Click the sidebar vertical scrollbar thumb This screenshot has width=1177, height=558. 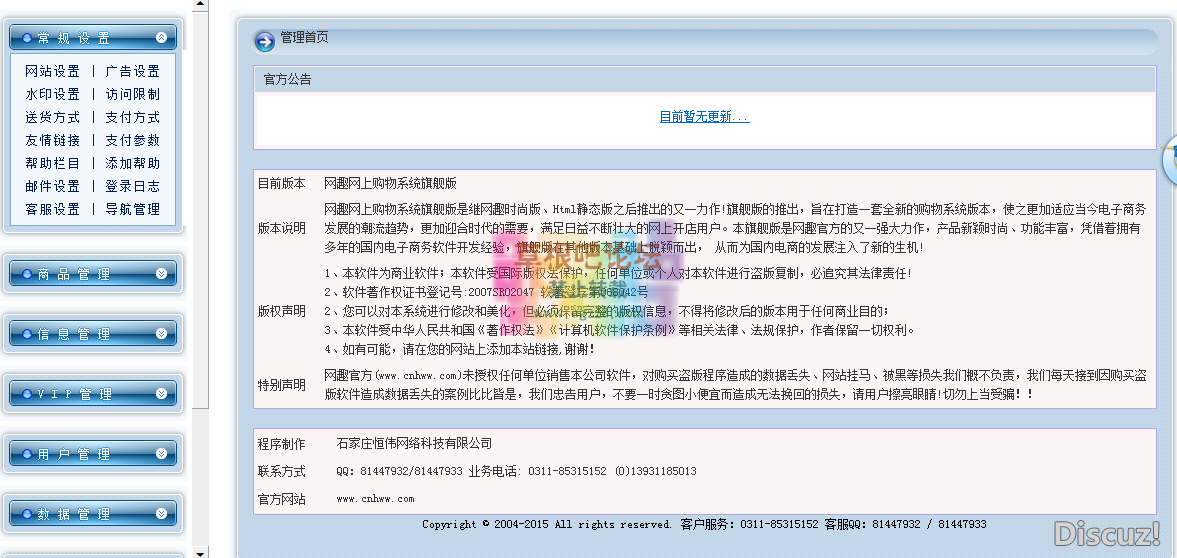click(x=200, y=210)
